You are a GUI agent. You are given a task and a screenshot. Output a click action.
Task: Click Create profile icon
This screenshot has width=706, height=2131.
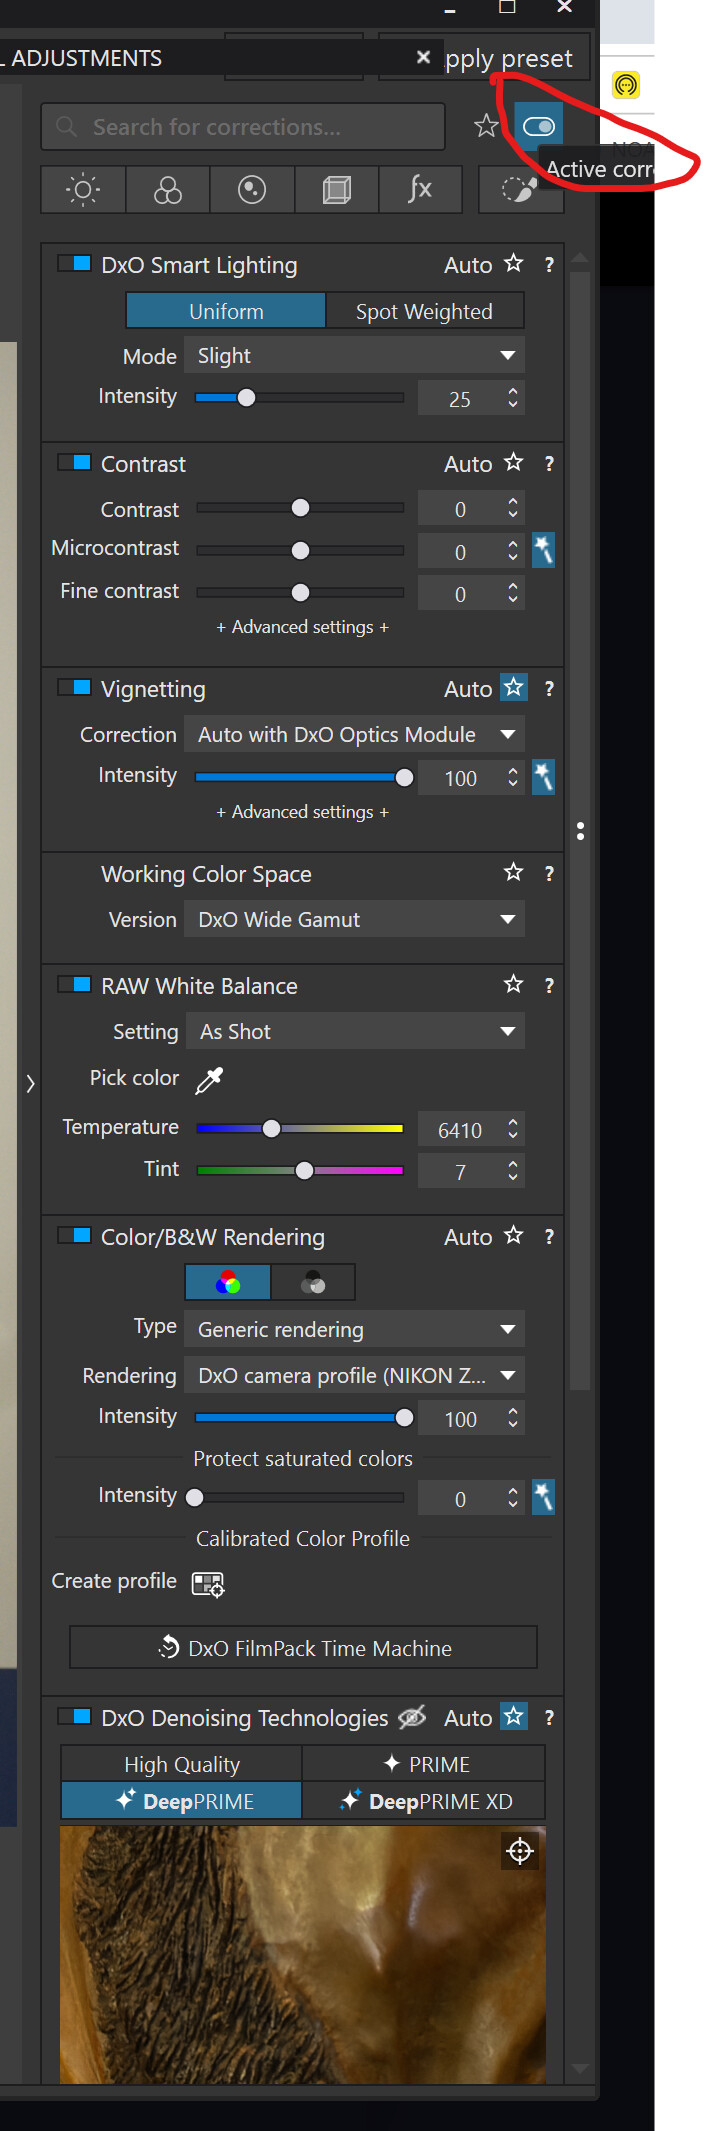[x=208, y=1584]
